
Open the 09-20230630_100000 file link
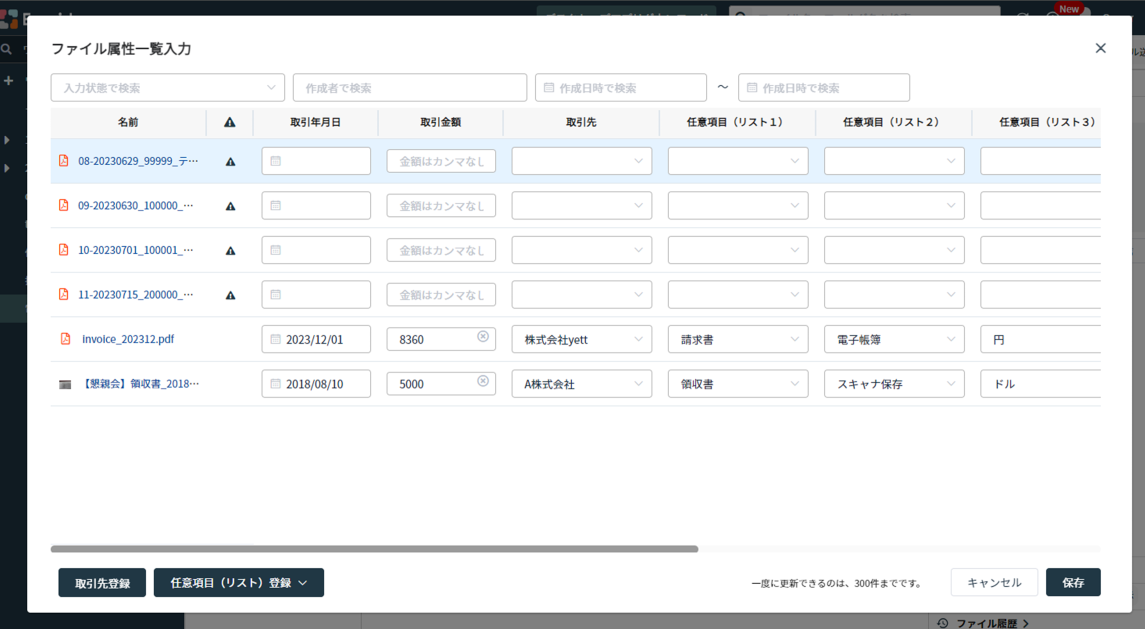(x=135, y=206)
